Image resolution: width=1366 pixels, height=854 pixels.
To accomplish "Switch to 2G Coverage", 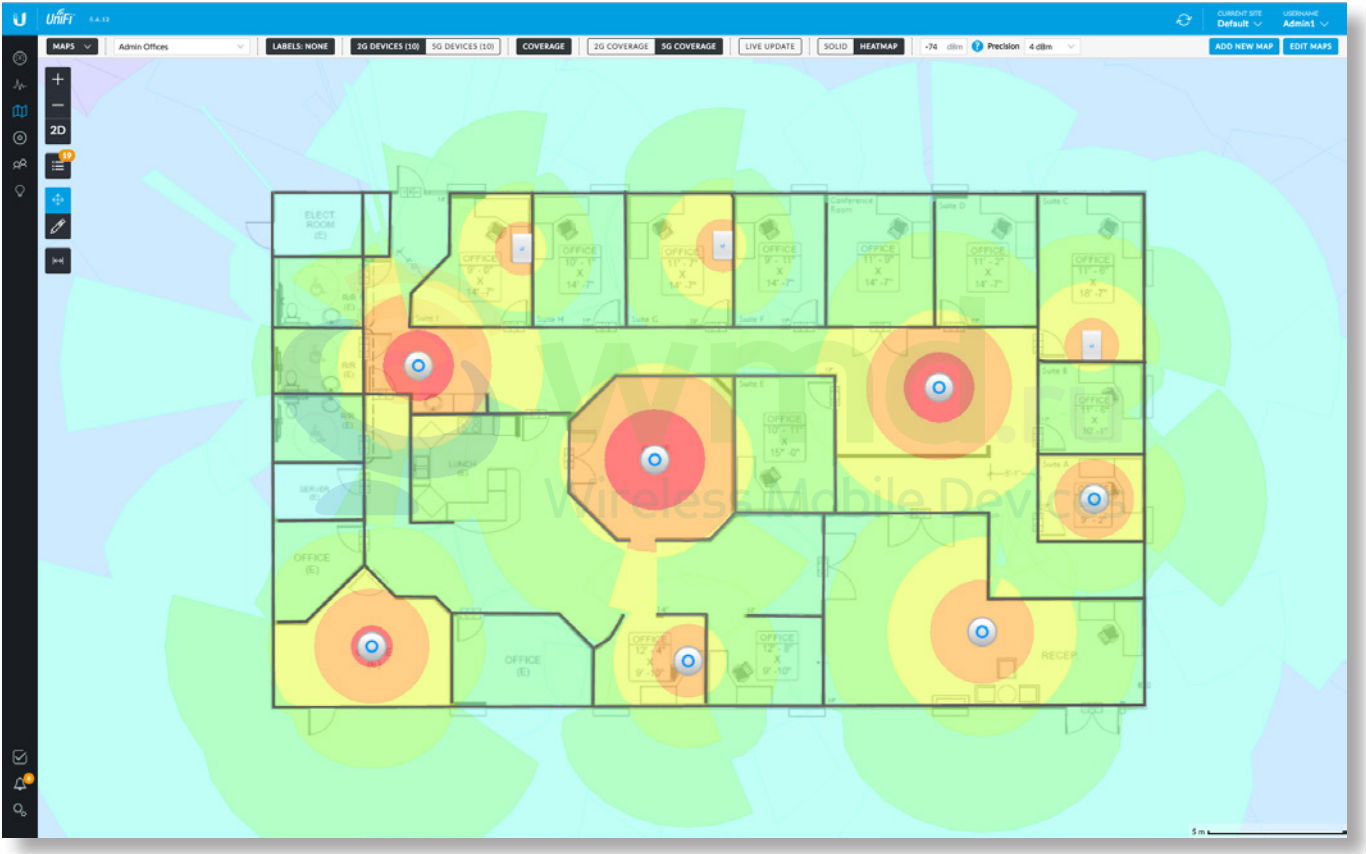I will tap(621, 46).
